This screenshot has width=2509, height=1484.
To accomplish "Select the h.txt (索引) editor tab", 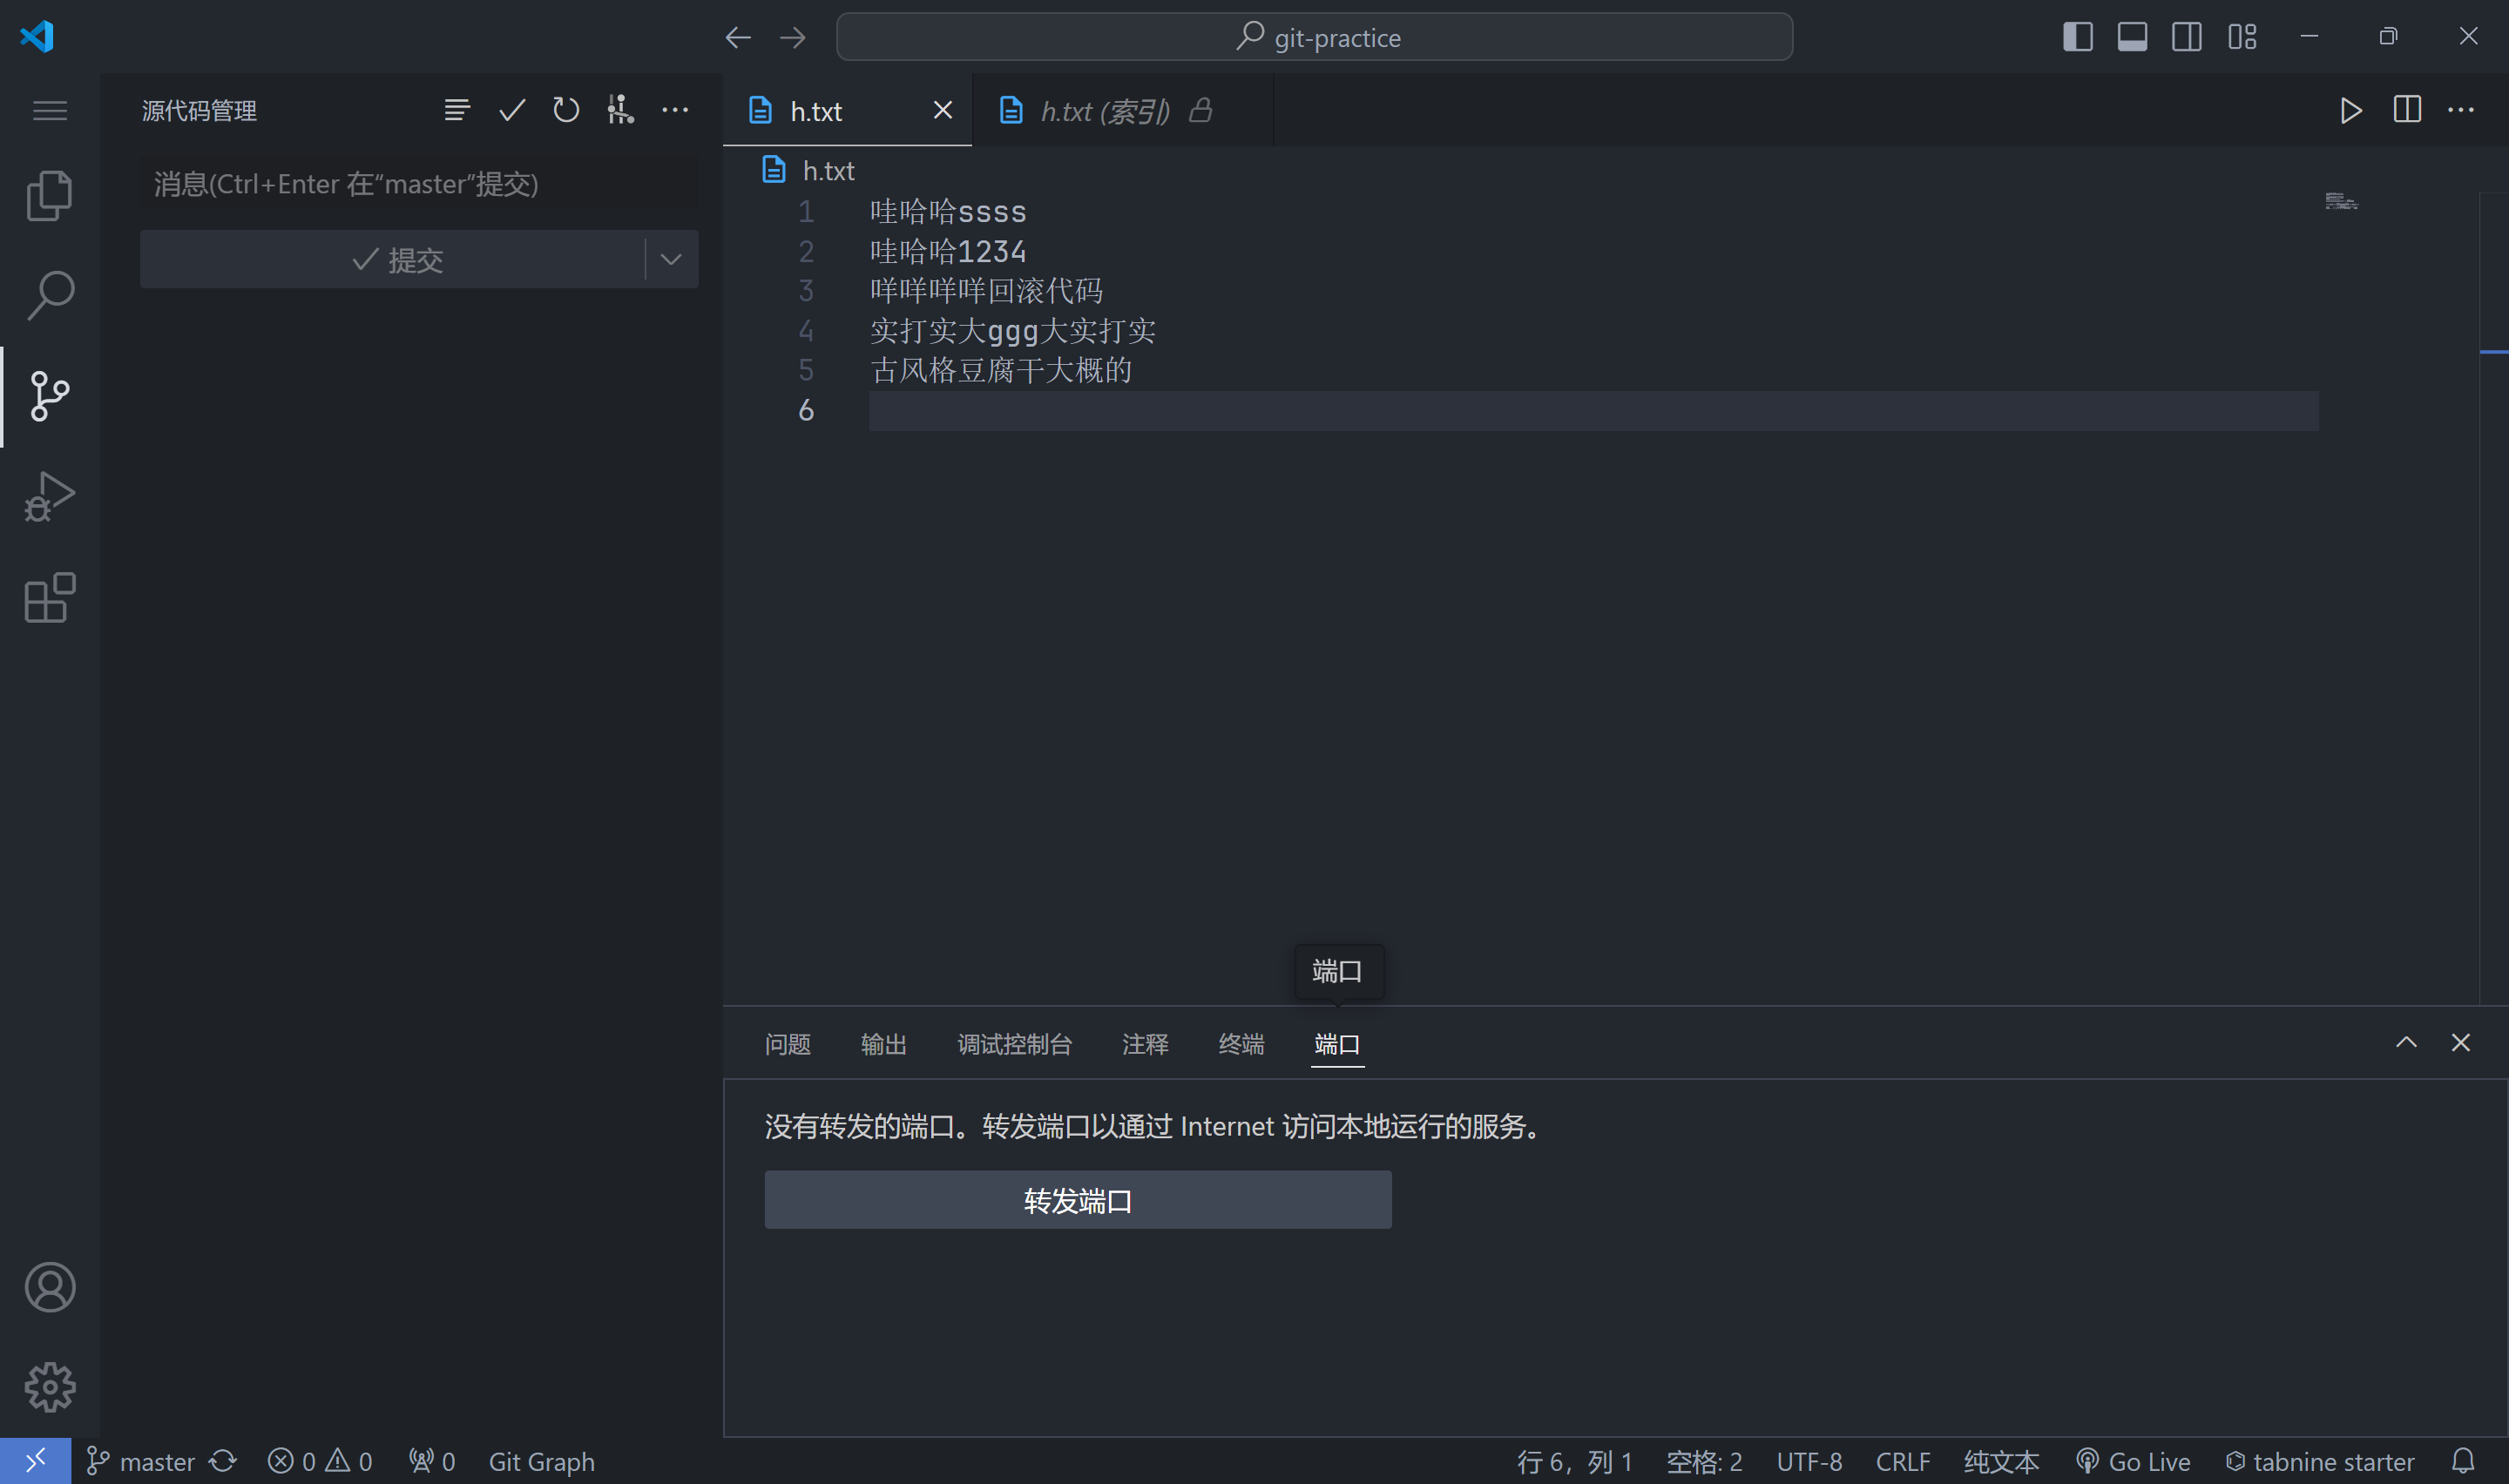I will (1104, 111).
